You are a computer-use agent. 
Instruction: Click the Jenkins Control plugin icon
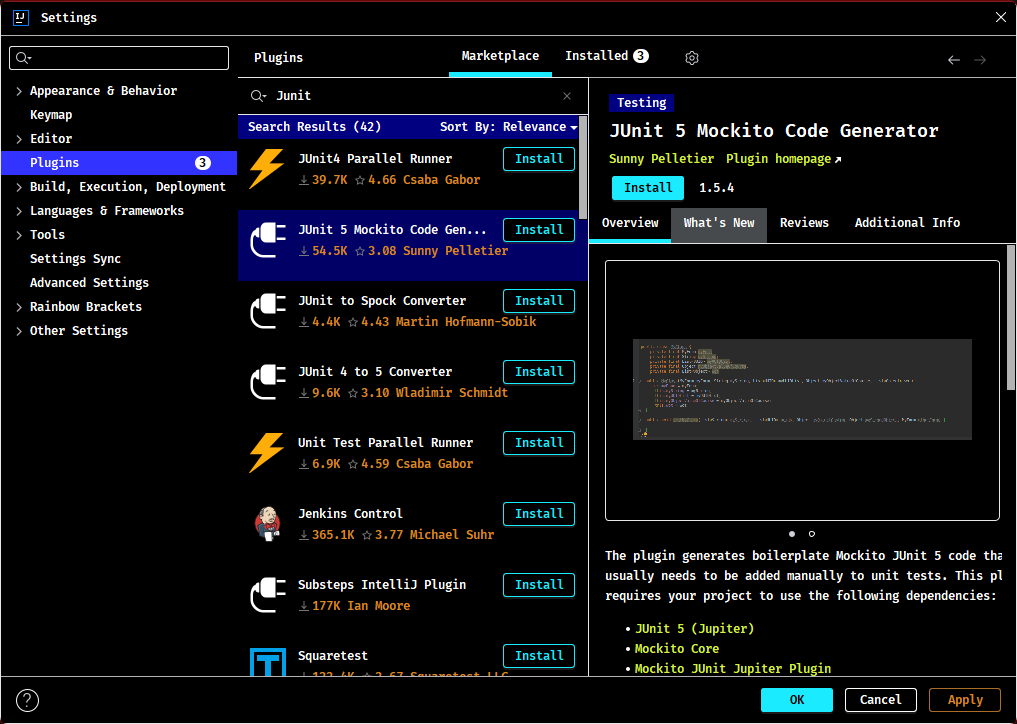click(x=267, y=524)
